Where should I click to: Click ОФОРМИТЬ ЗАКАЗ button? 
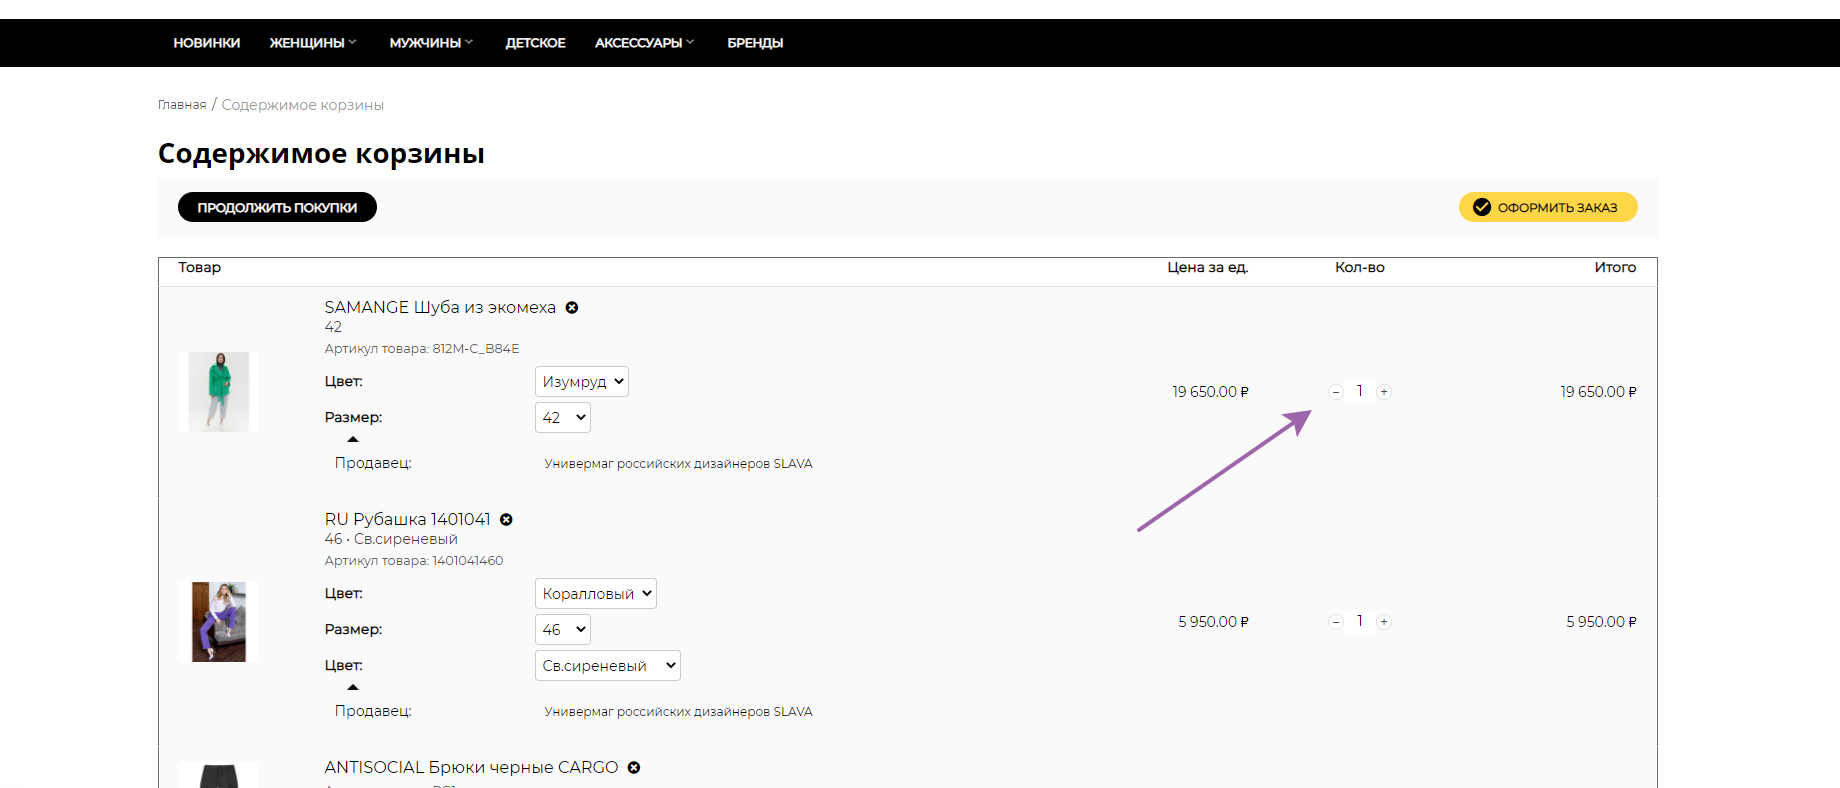(x=1548, y=207)
